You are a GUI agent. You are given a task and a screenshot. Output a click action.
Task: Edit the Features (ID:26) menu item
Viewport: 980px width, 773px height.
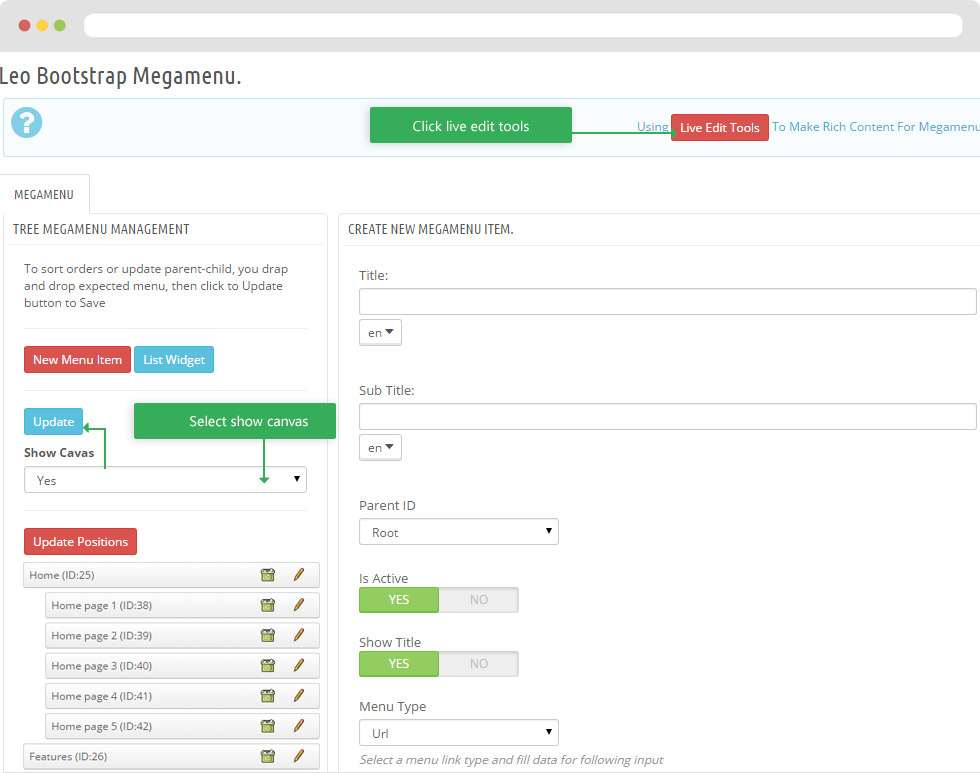[299, 756]
